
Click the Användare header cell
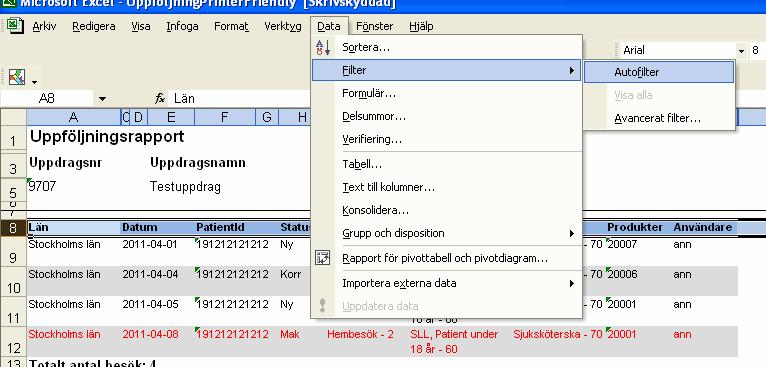tap(702, 227)
